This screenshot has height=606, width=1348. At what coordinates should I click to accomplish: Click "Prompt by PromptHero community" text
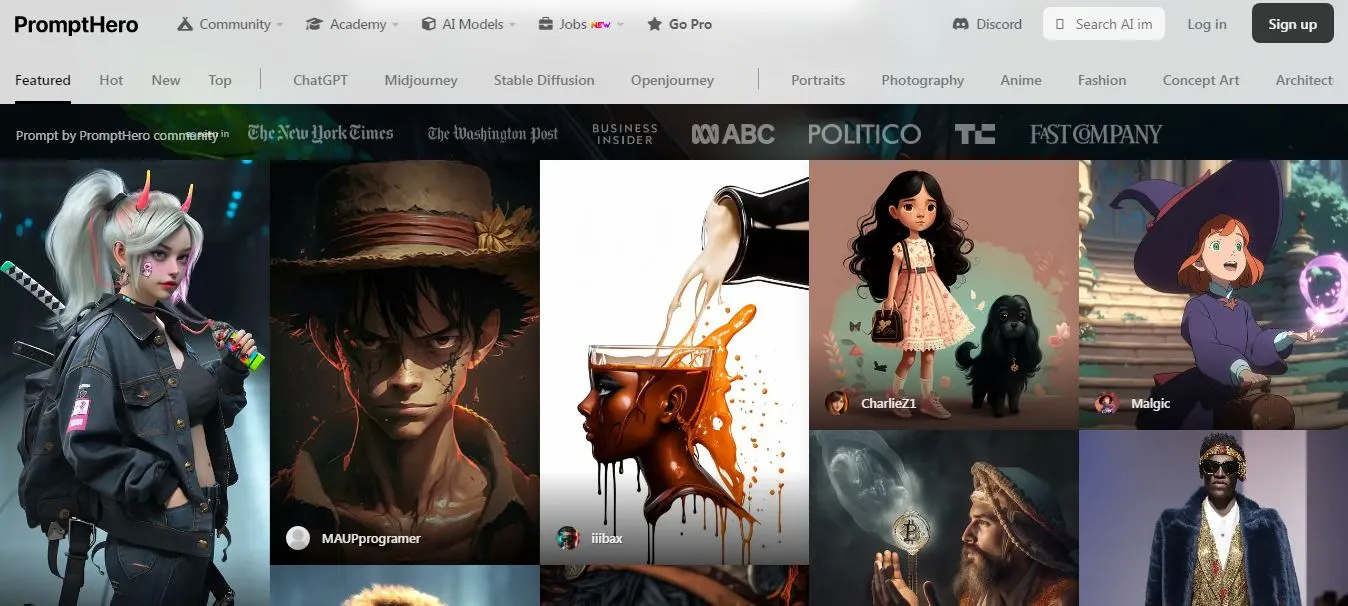click(117, 135)
